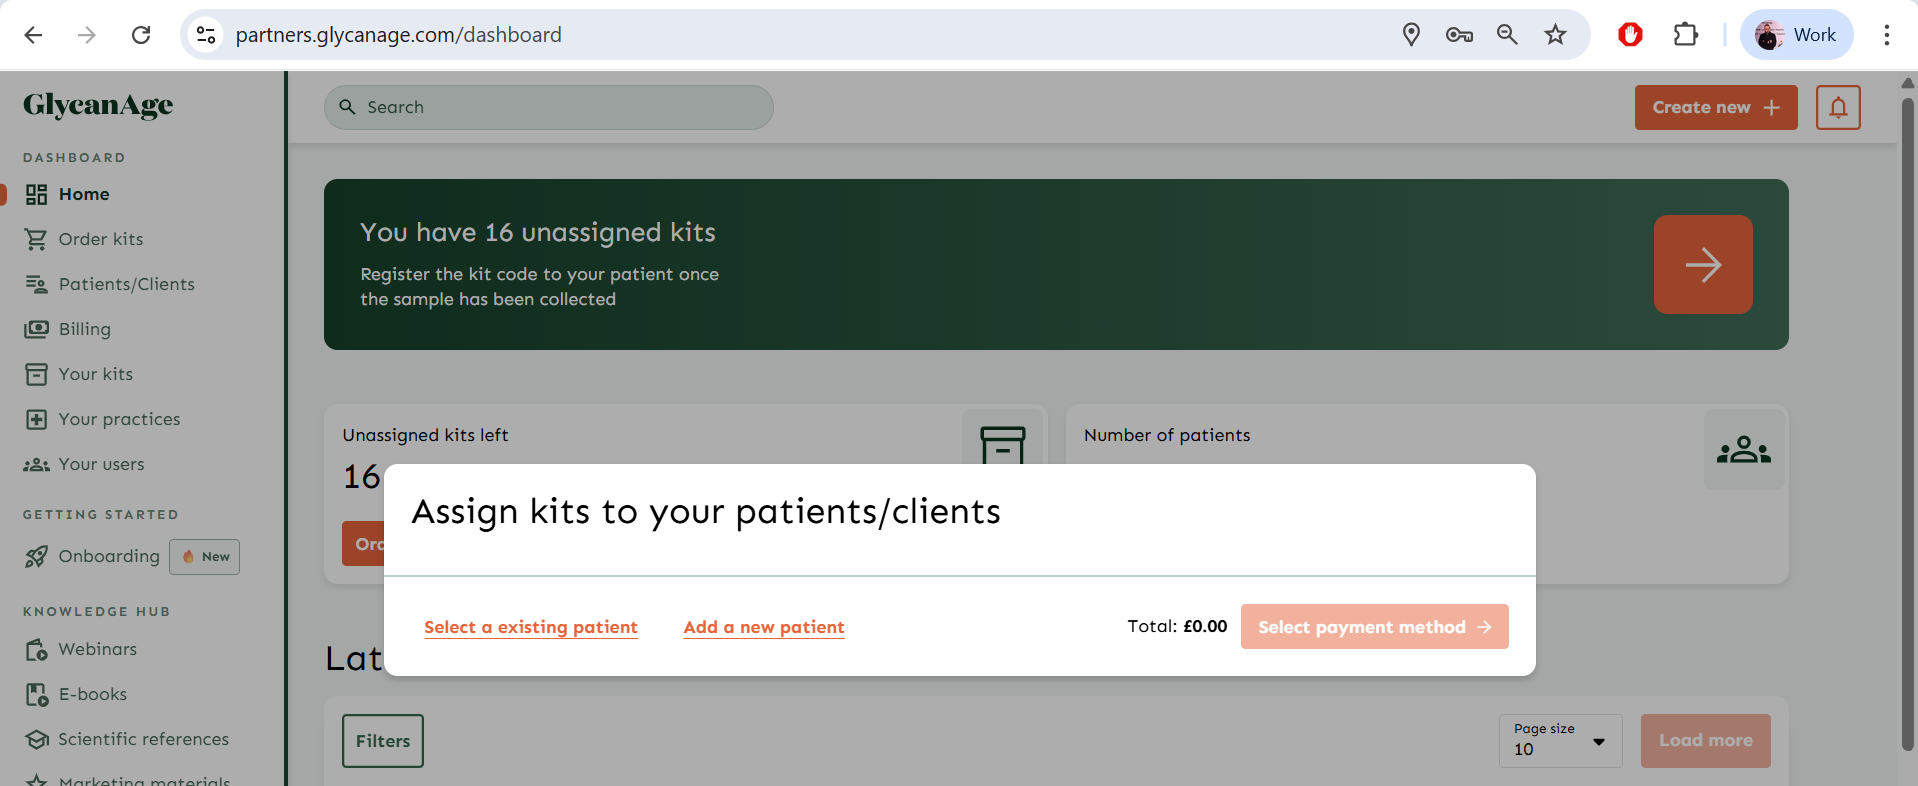Bookmark this page with the star icon
The width and height of the screenshot is (1918, 786).
(x=1555, y=35)
